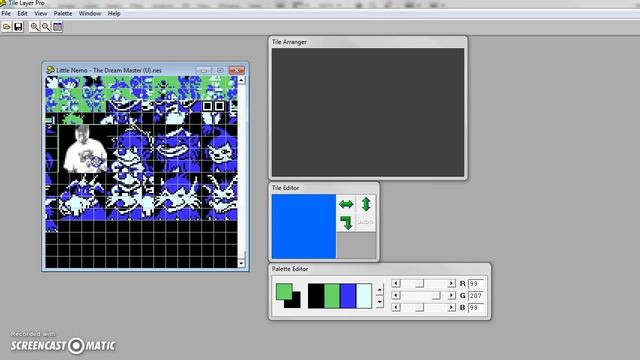Viewport: 640px width, 360px height.
Task: Click the Tile Editor title bar
Action: pos(324,188)
